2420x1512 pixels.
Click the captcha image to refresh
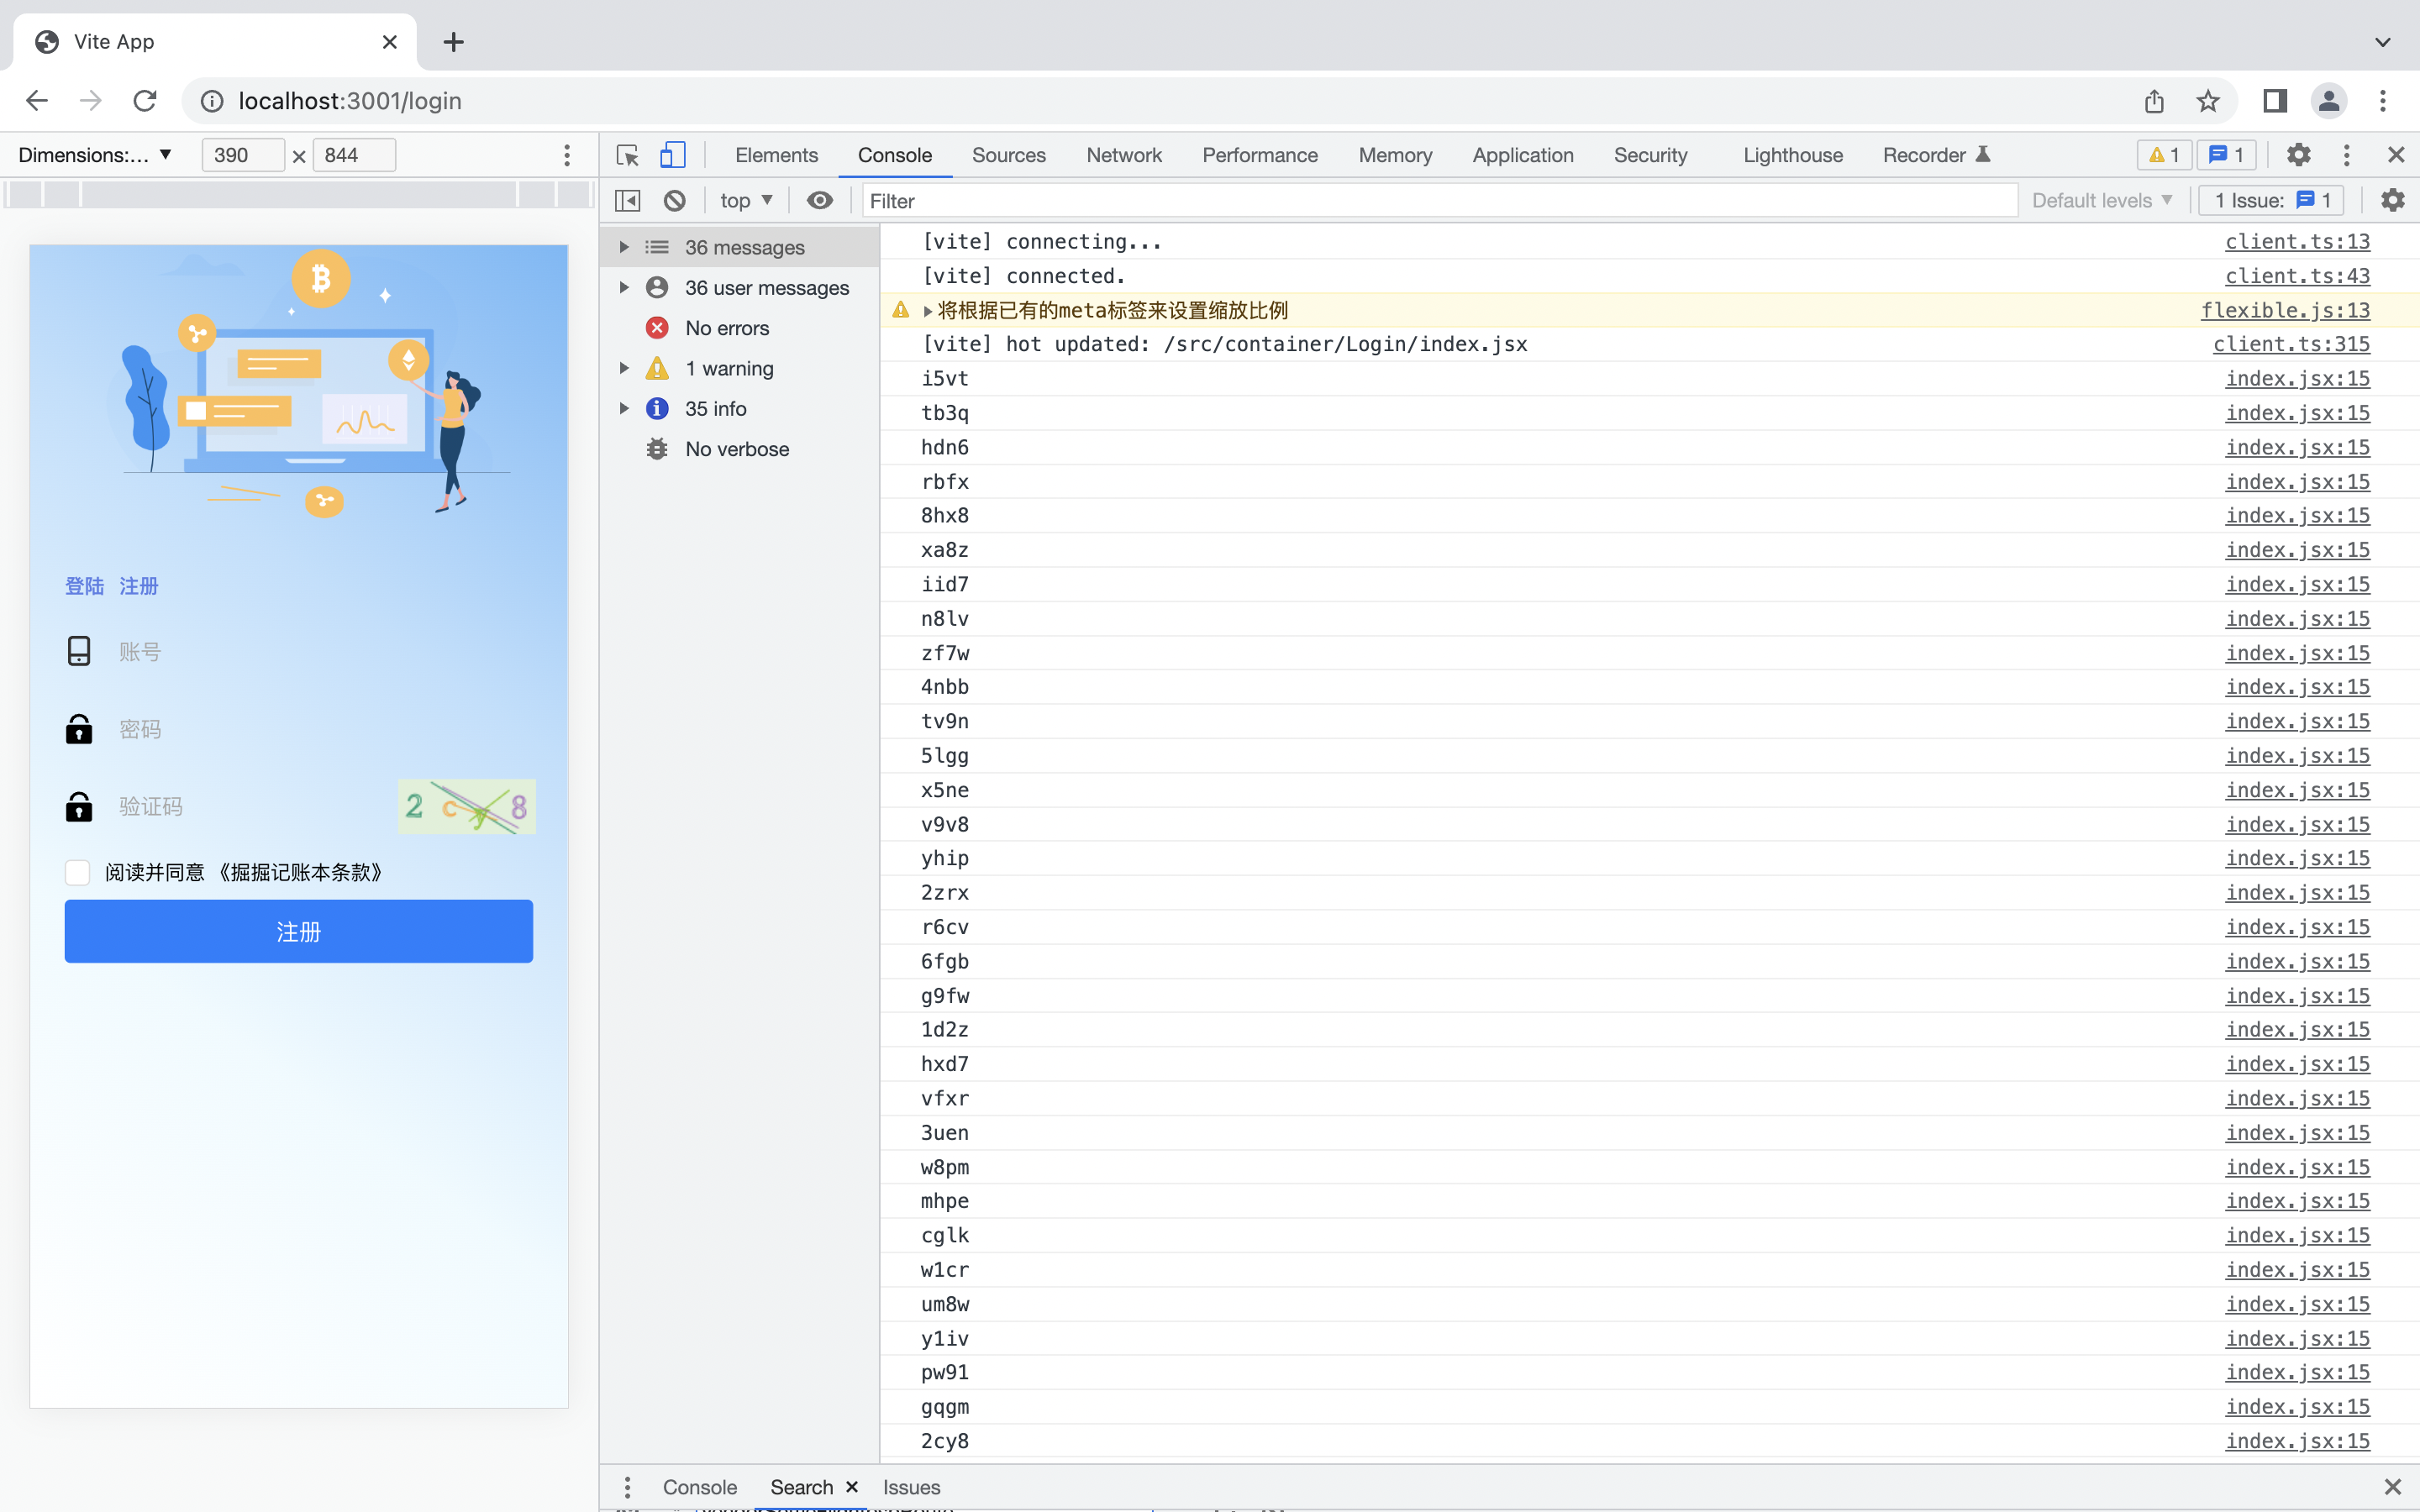[466, 806]
